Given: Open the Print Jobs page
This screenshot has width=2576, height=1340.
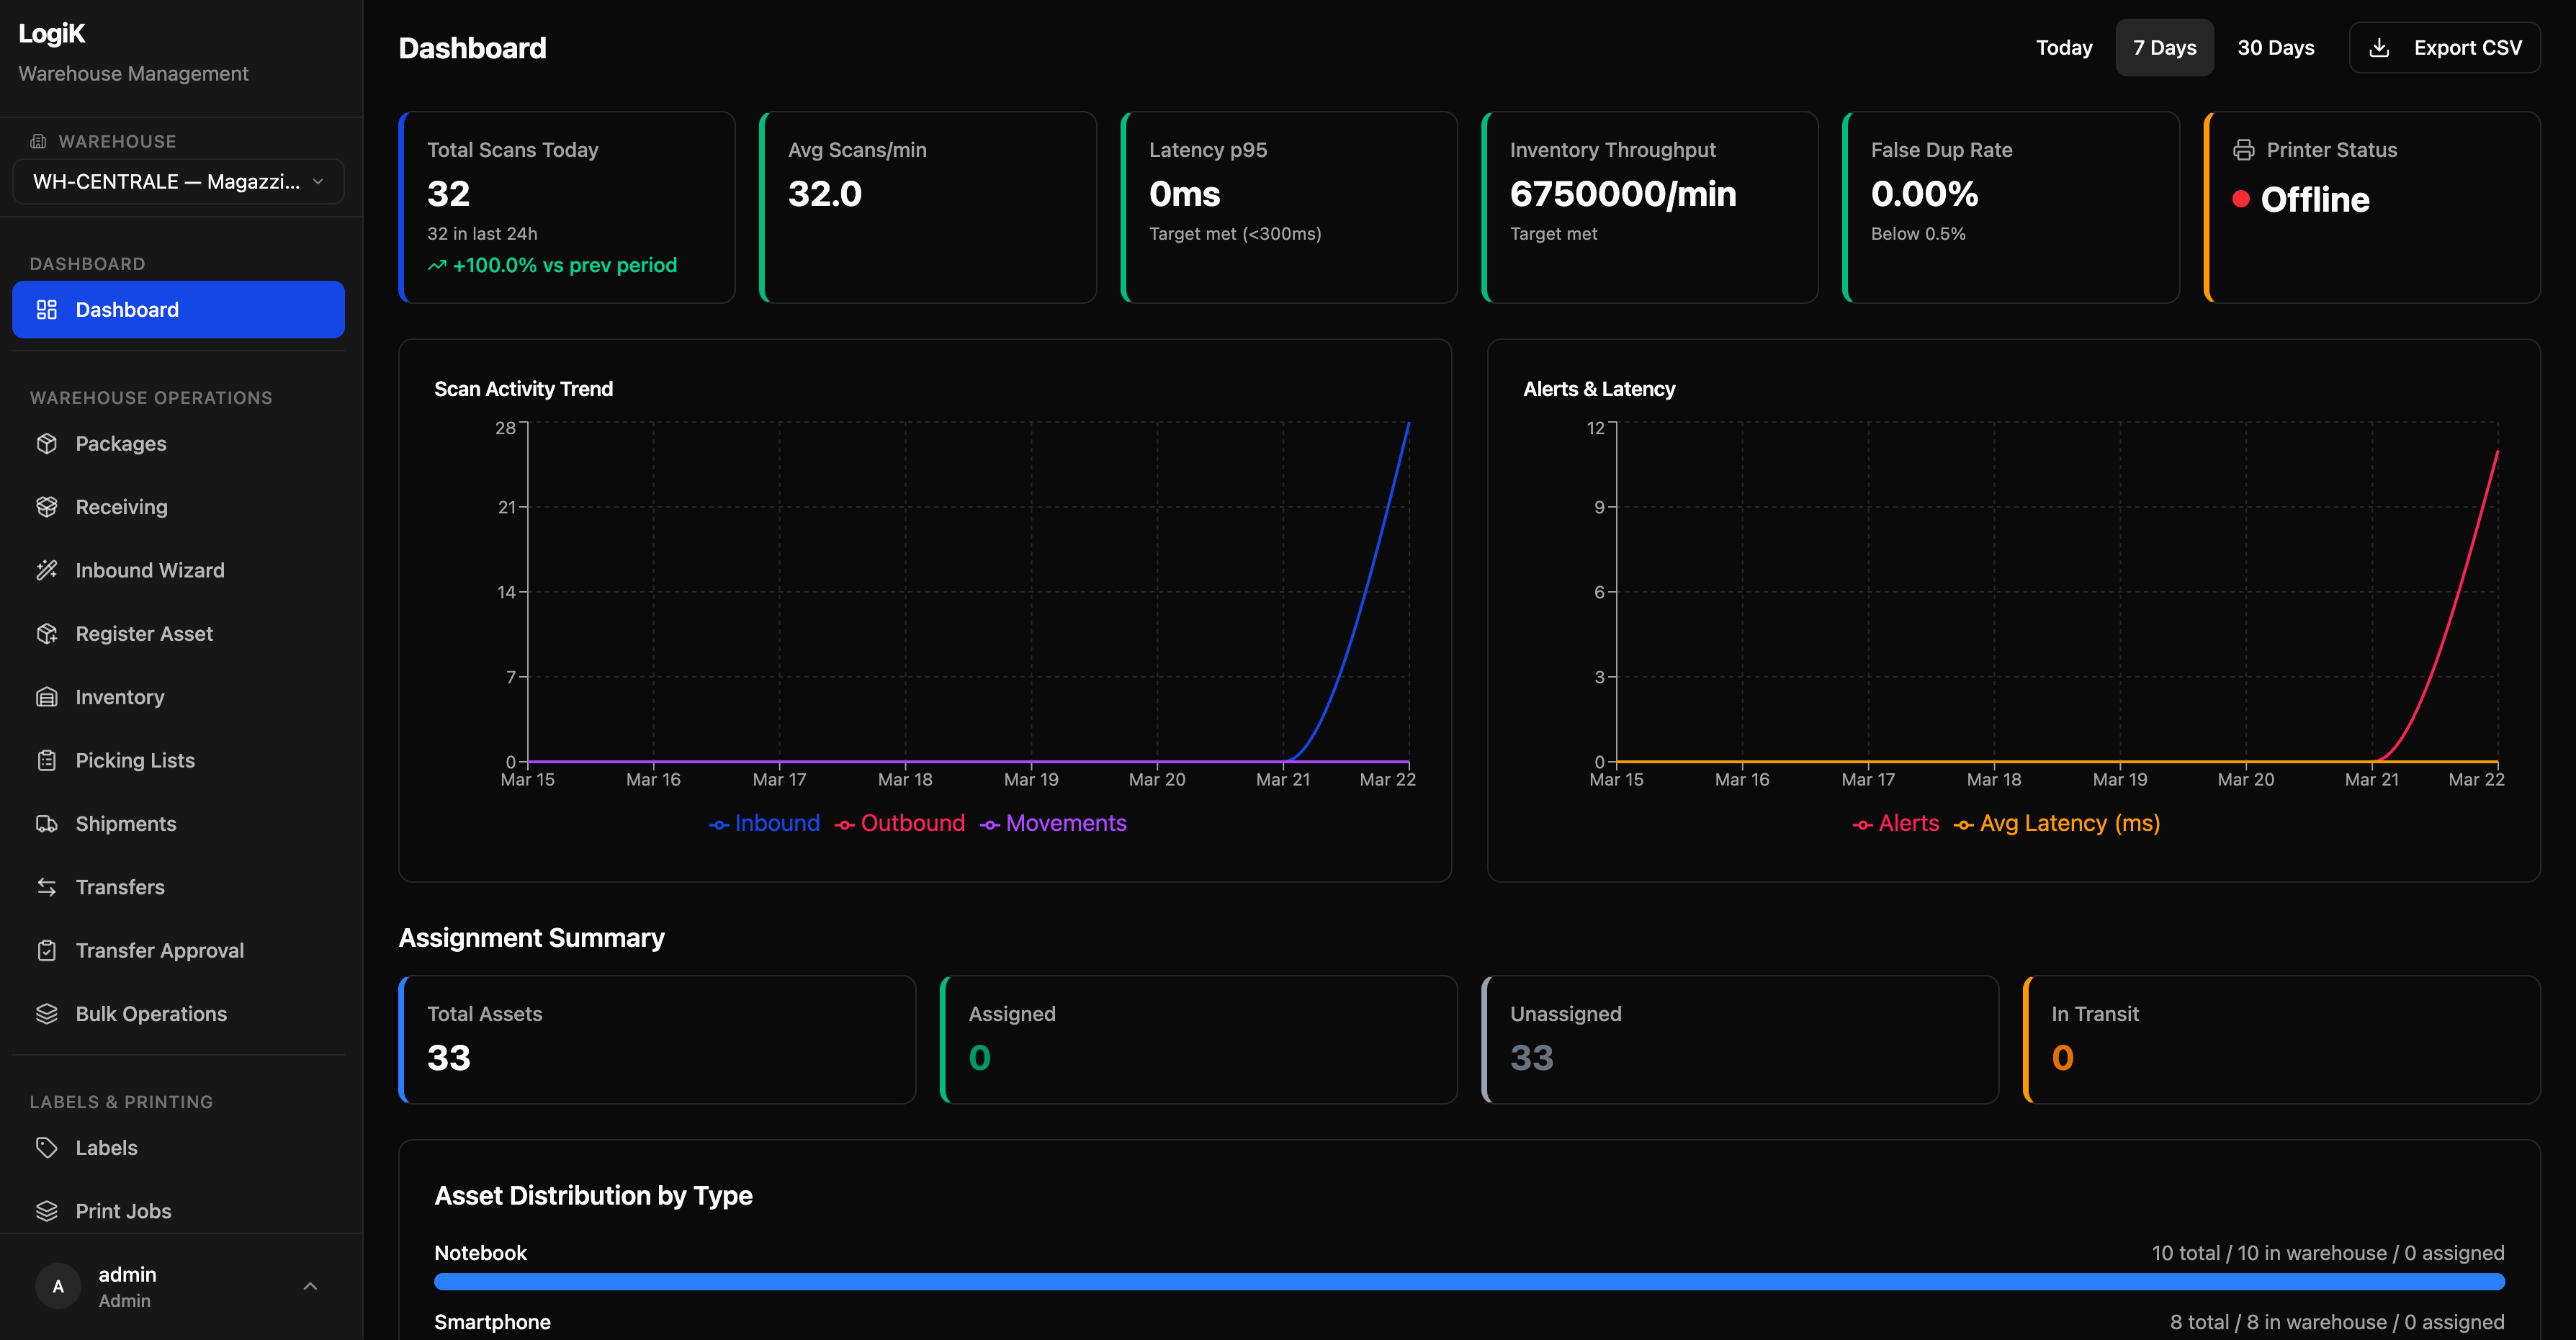Looking at the screenshot, I should pyautogui.click(x=178, y=1211).
